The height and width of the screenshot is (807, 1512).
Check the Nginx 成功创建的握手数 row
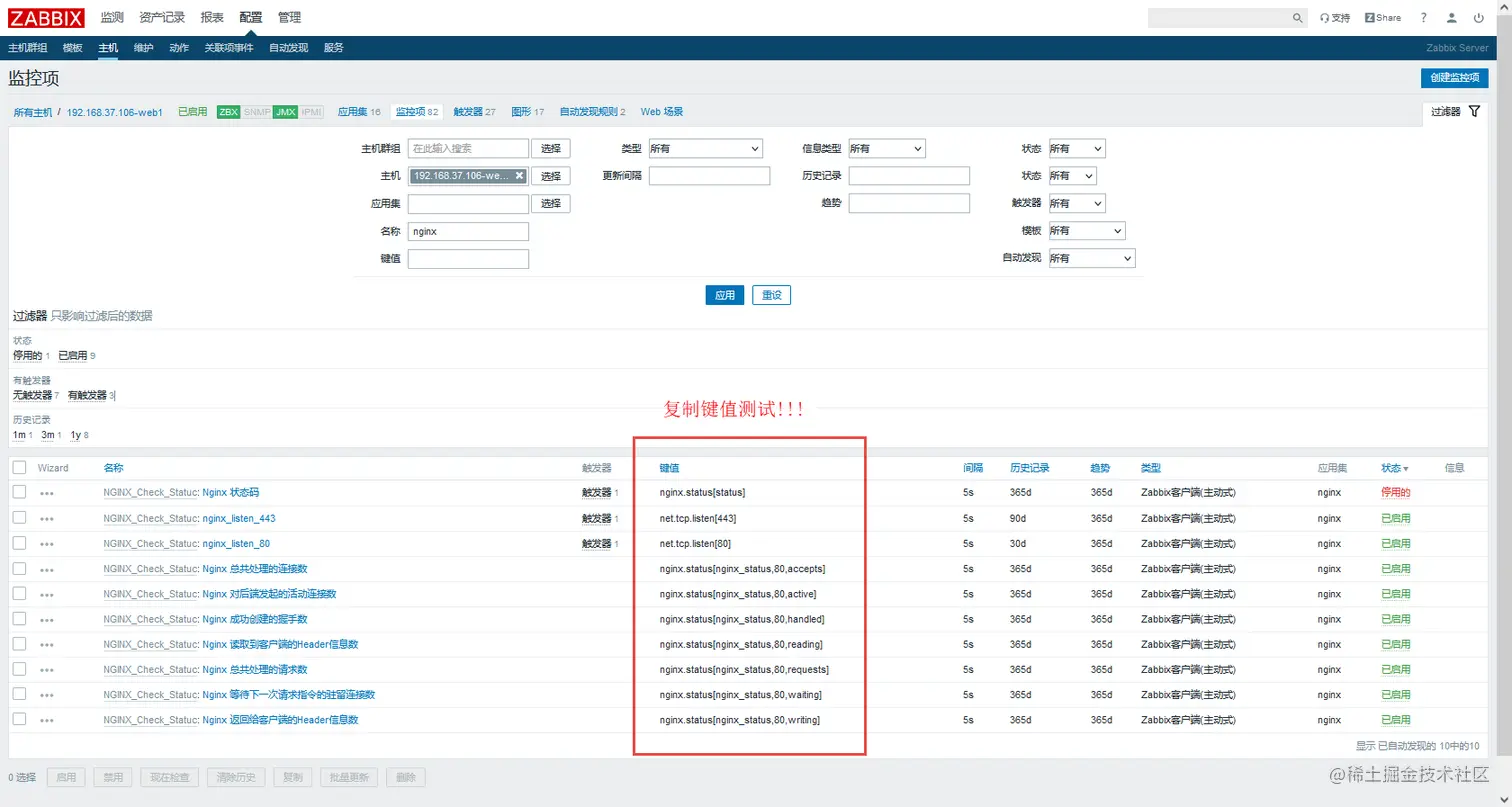19,618
